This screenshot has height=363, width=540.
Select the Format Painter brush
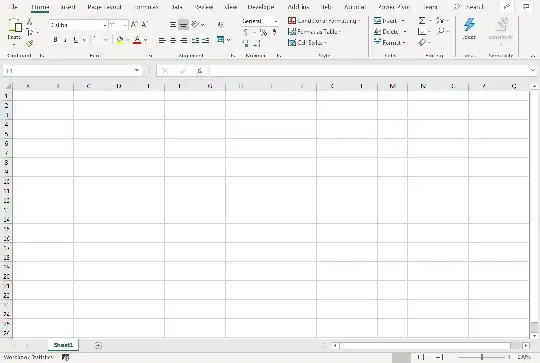pyautogui.click(x=30, y=43)
